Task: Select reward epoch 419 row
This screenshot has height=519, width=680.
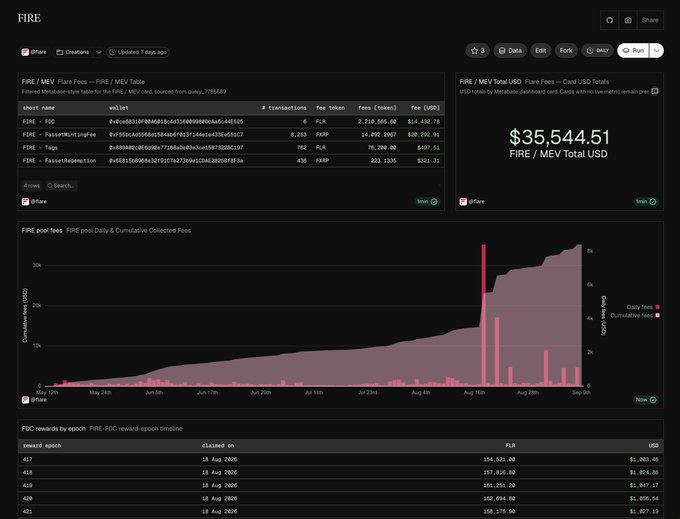Action: (340, 486)
